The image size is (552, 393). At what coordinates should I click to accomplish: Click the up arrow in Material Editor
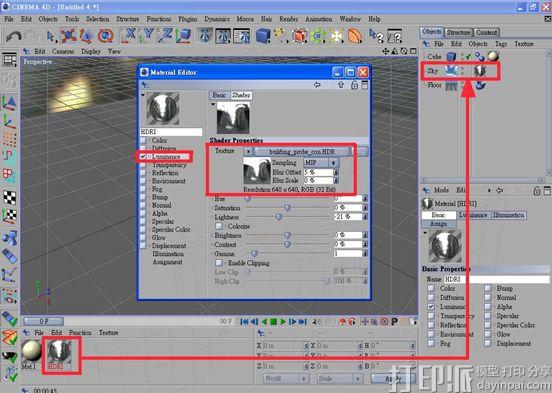[341, 85]
